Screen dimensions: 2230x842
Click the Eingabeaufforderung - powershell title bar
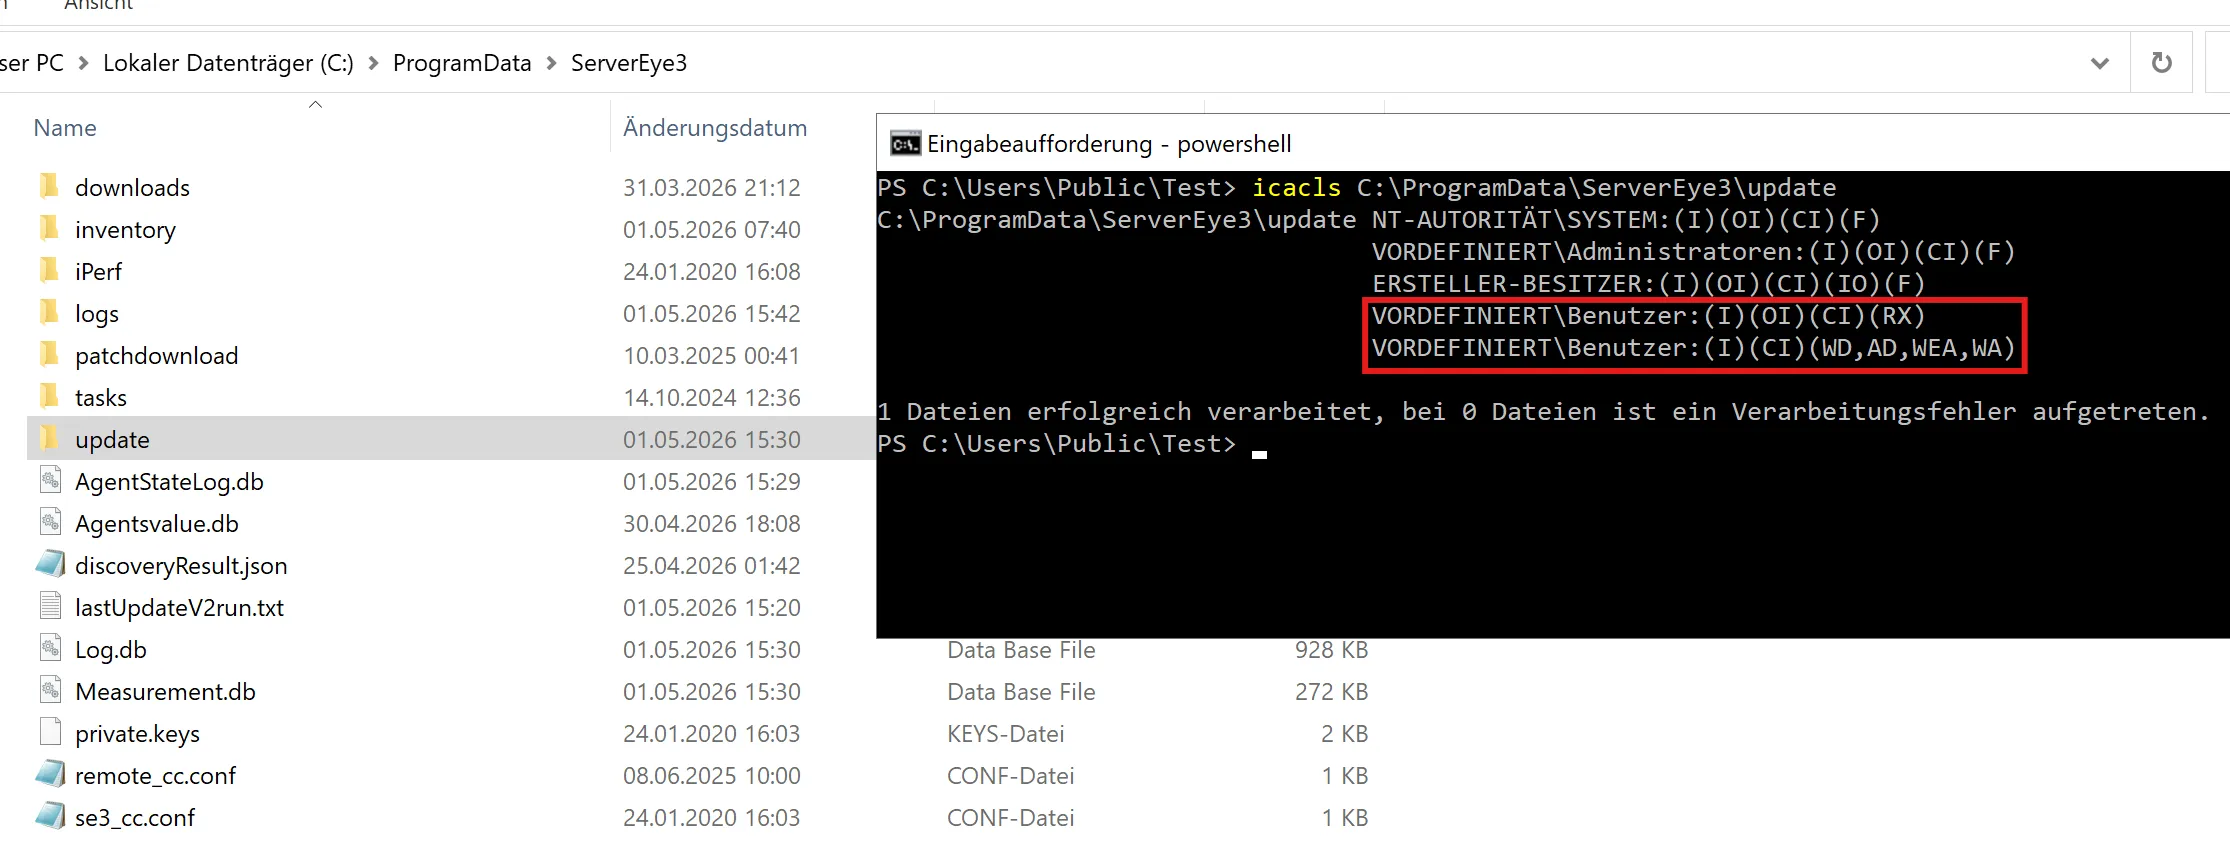click(1552, 144)
